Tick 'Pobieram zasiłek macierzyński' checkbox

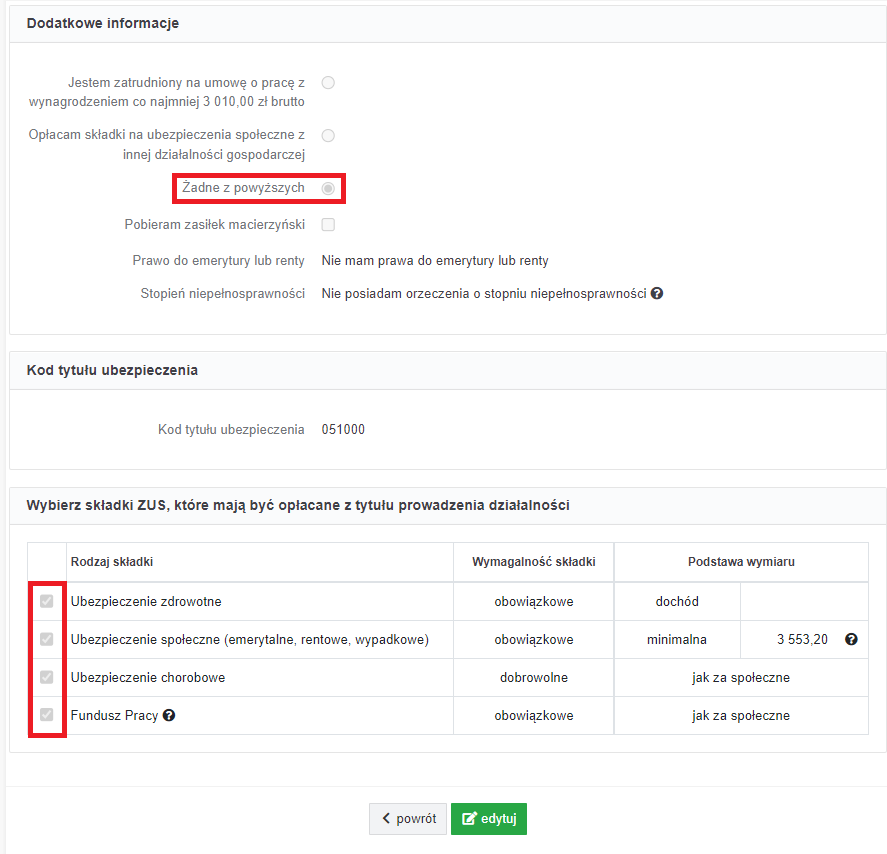[x=328, y=225]
